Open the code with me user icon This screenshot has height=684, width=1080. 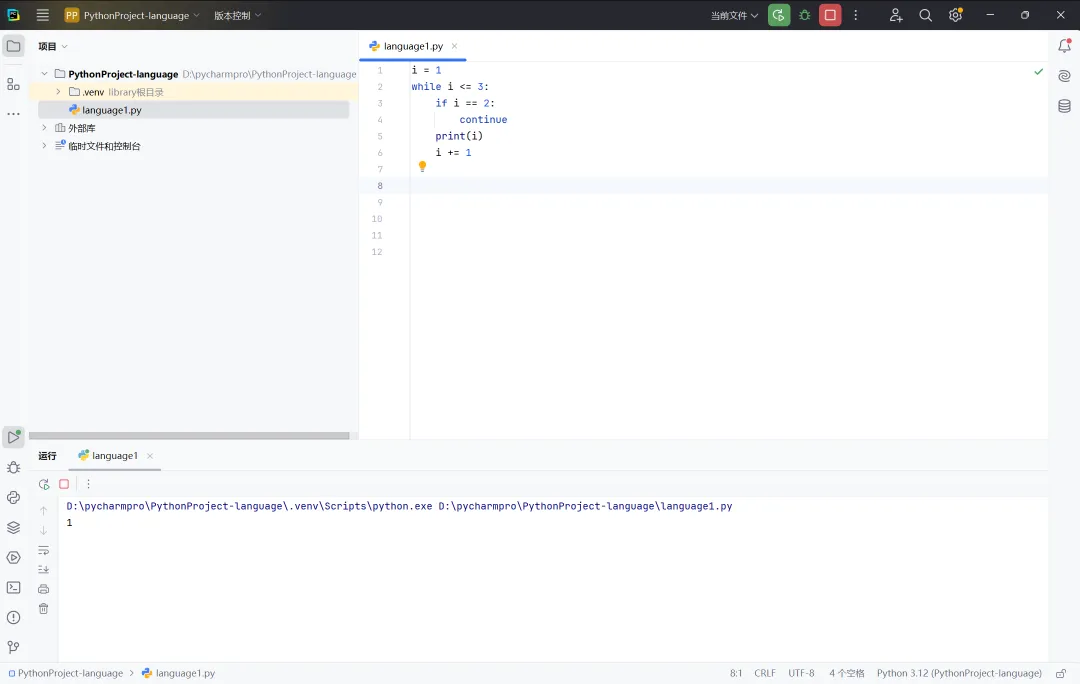pos(895,15)
